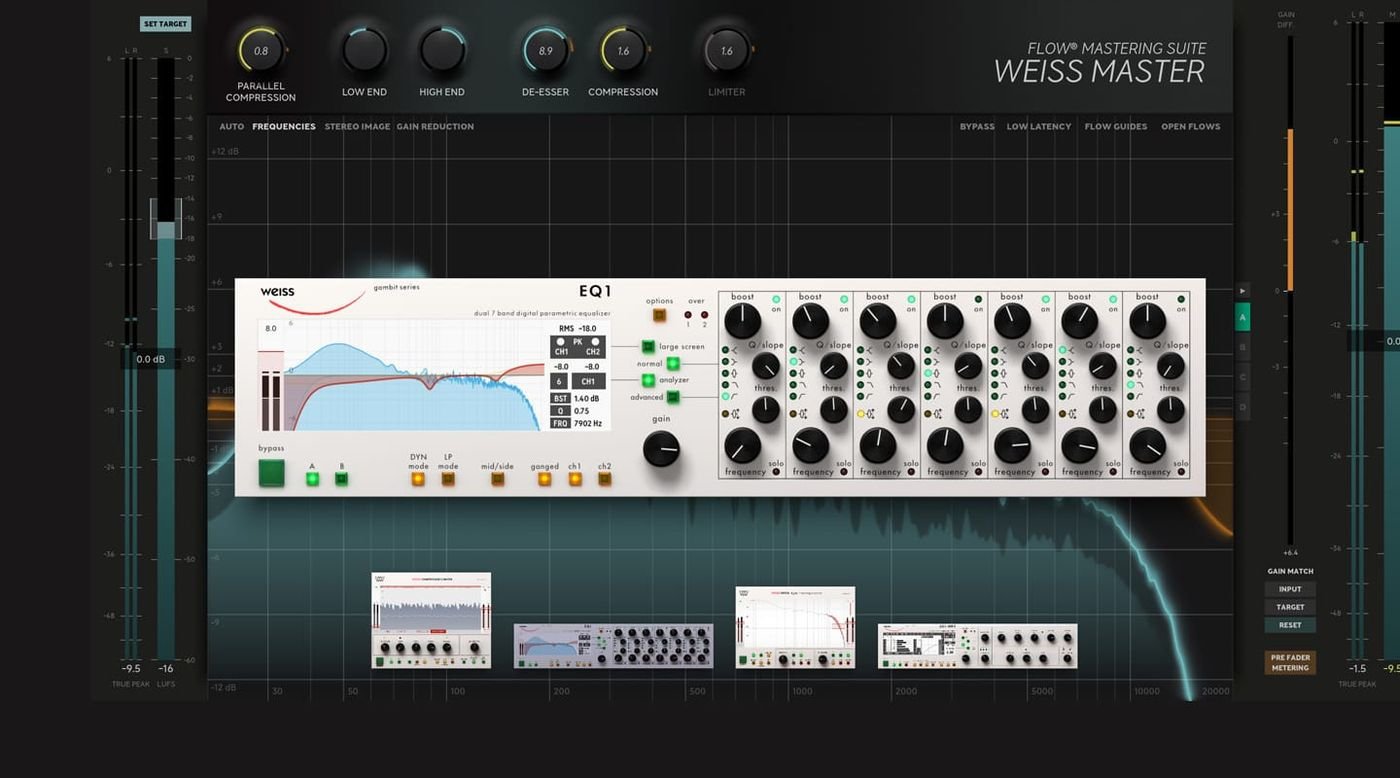Toggle the ganged channels button
The image size is (1400, 778).
(x=544, y=479)
